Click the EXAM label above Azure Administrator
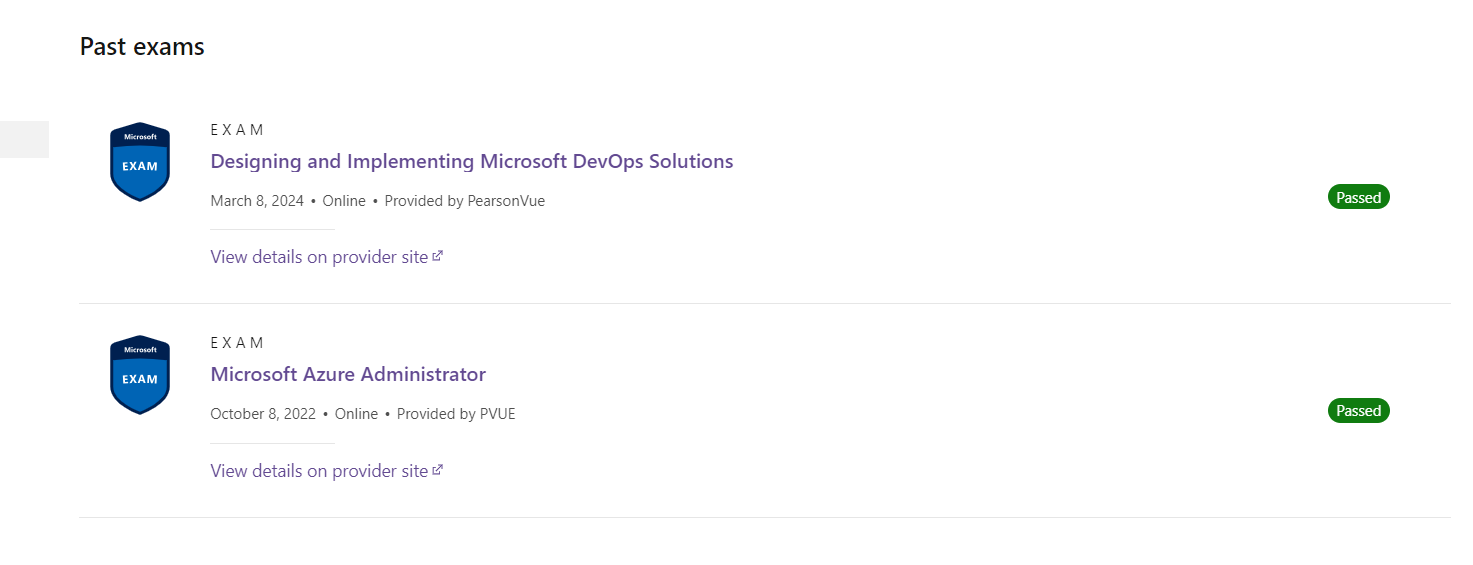 point(237,343)
